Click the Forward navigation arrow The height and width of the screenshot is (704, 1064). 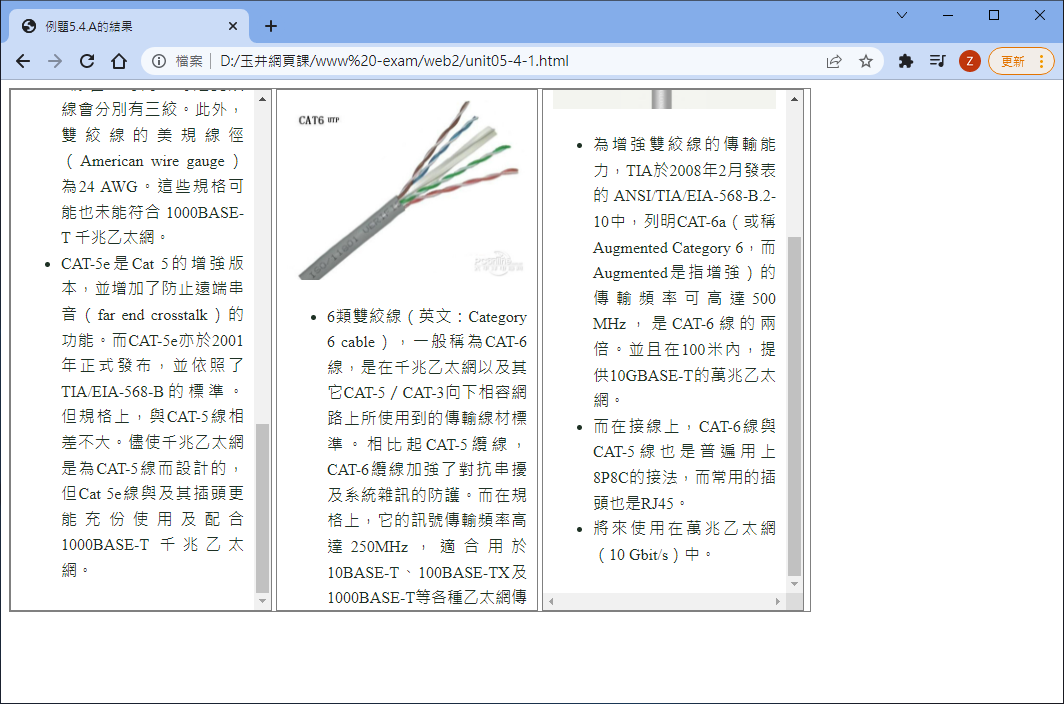[55, 61]
